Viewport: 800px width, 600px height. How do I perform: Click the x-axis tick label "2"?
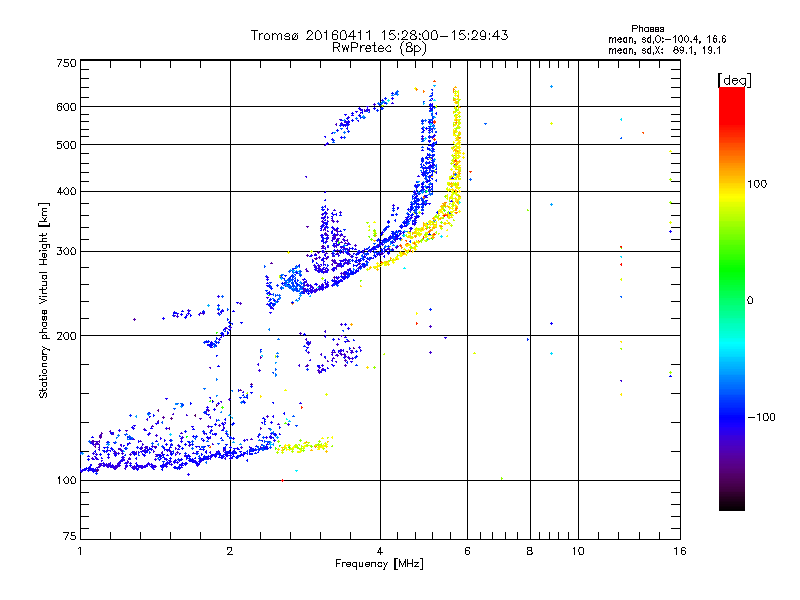230,551
